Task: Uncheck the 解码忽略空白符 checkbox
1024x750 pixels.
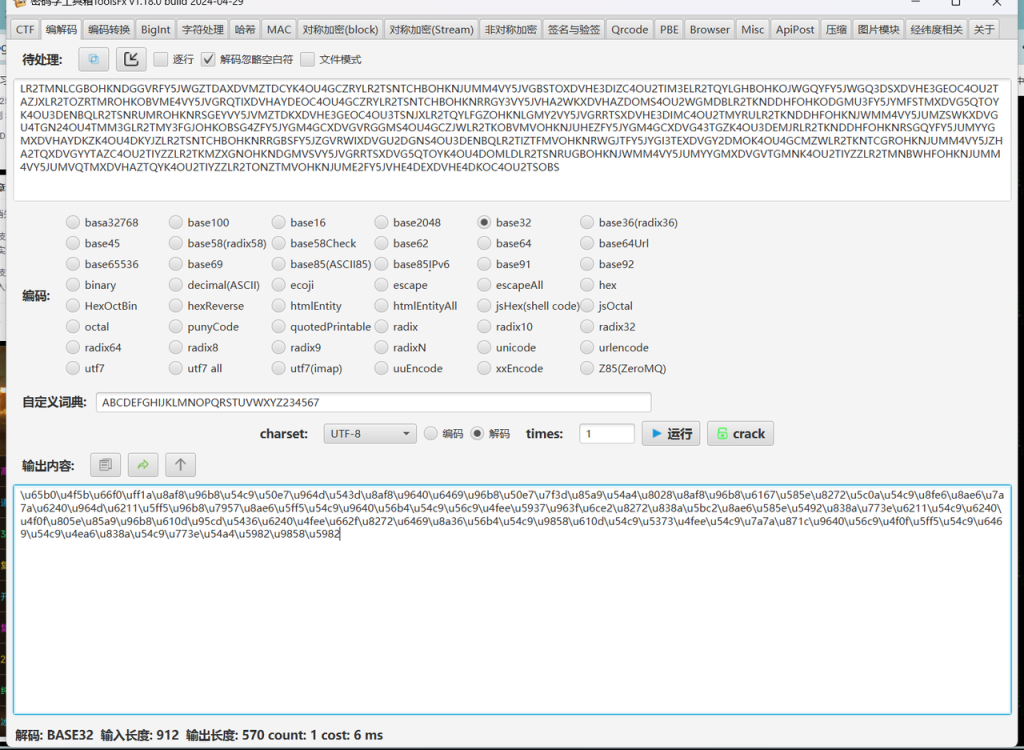Action: click(208, 60)
